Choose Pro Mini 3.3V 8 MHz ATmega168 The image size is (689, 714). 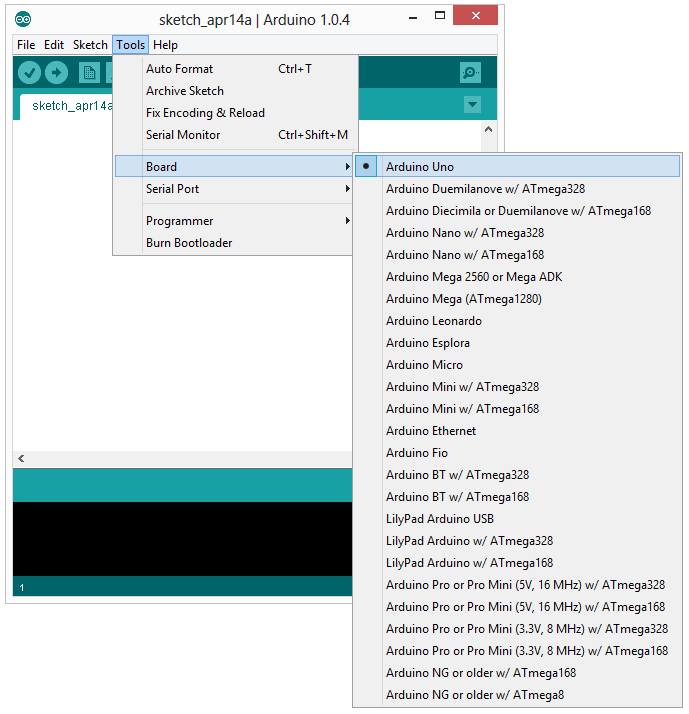click(517, 651)
